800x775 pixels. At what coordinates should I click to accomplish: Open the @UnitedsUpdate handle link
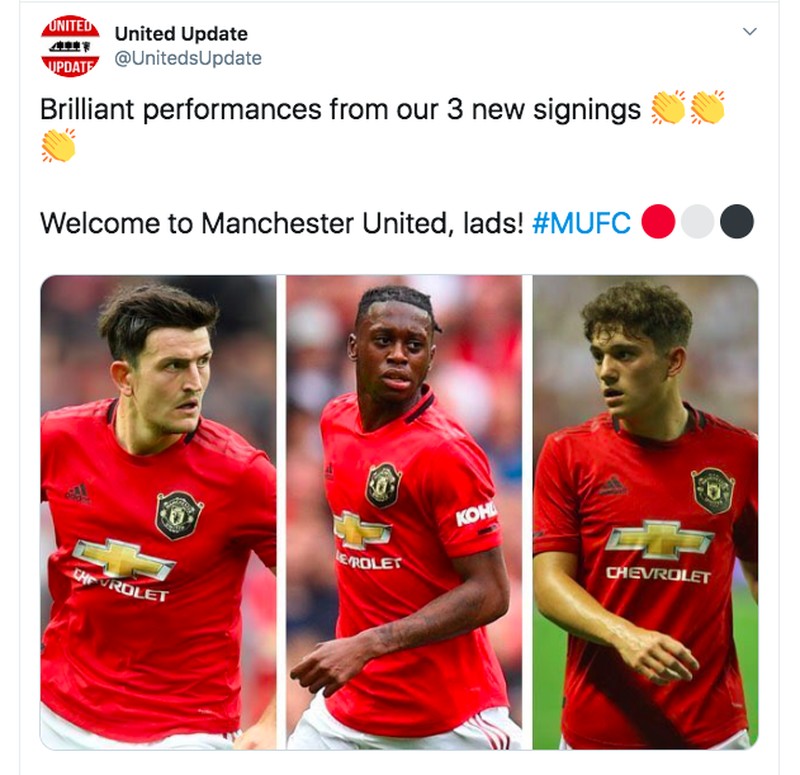coord(188,58)
